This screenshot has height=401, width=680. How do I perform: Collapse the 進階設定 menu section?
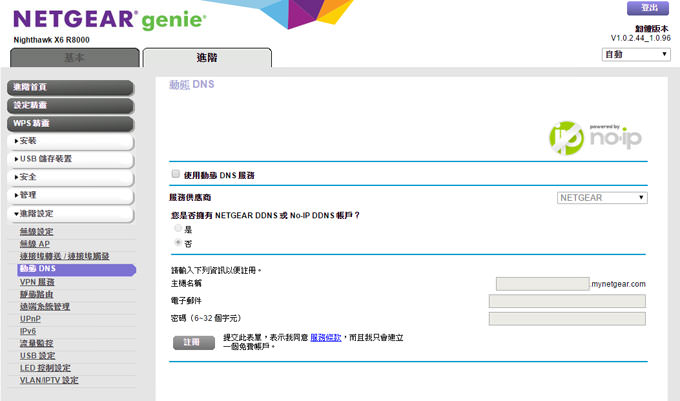pos(70,214)
